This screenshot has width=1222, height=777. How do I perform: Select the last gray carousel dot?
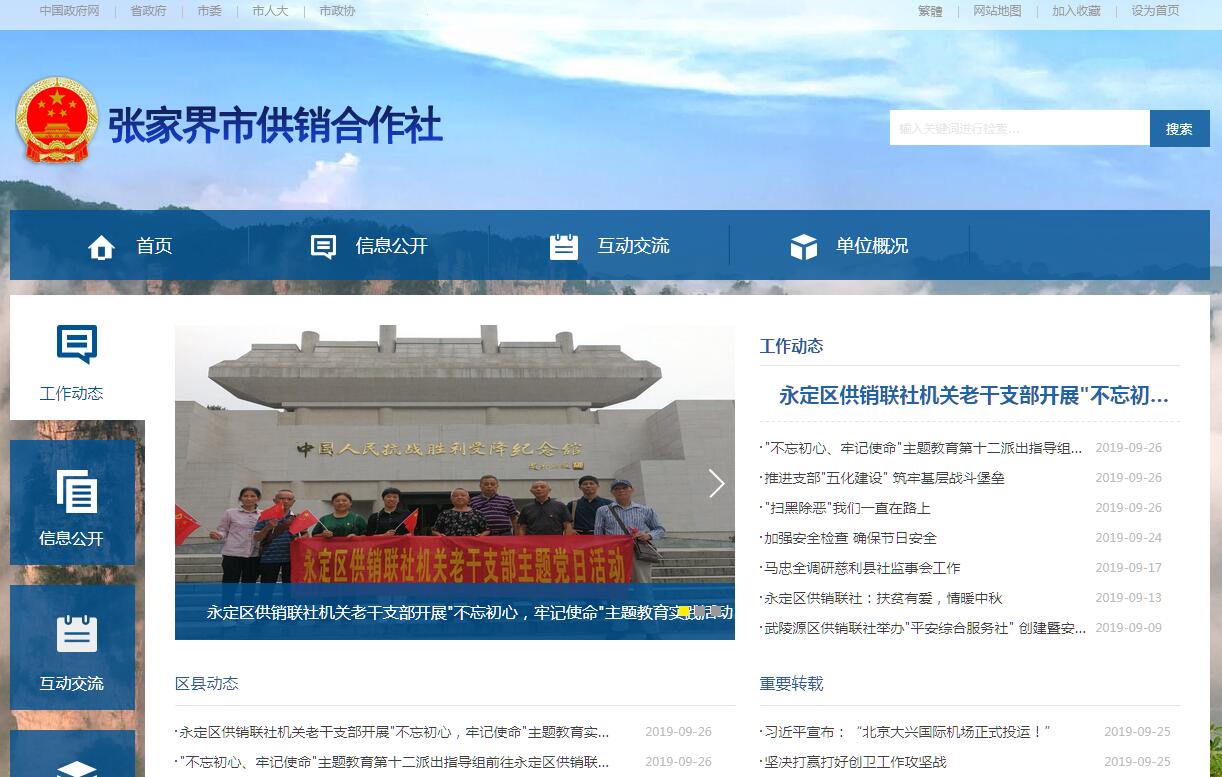point(714,611)
